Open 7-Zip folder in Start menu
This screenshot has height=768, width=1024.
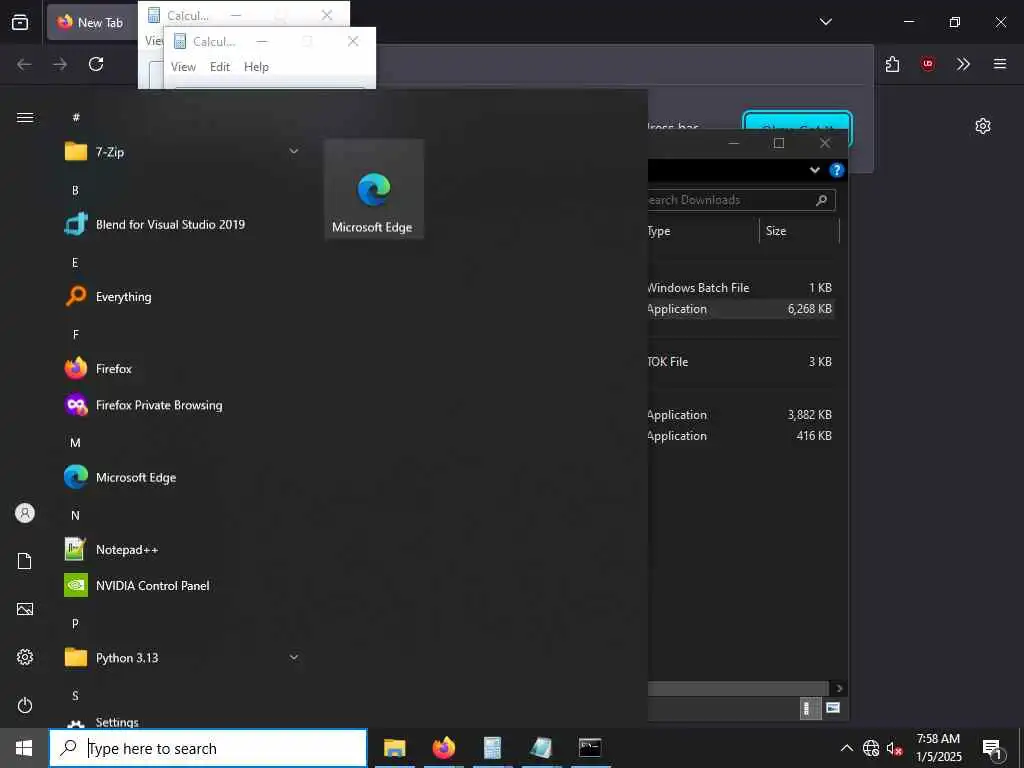(x=182, y=152)
